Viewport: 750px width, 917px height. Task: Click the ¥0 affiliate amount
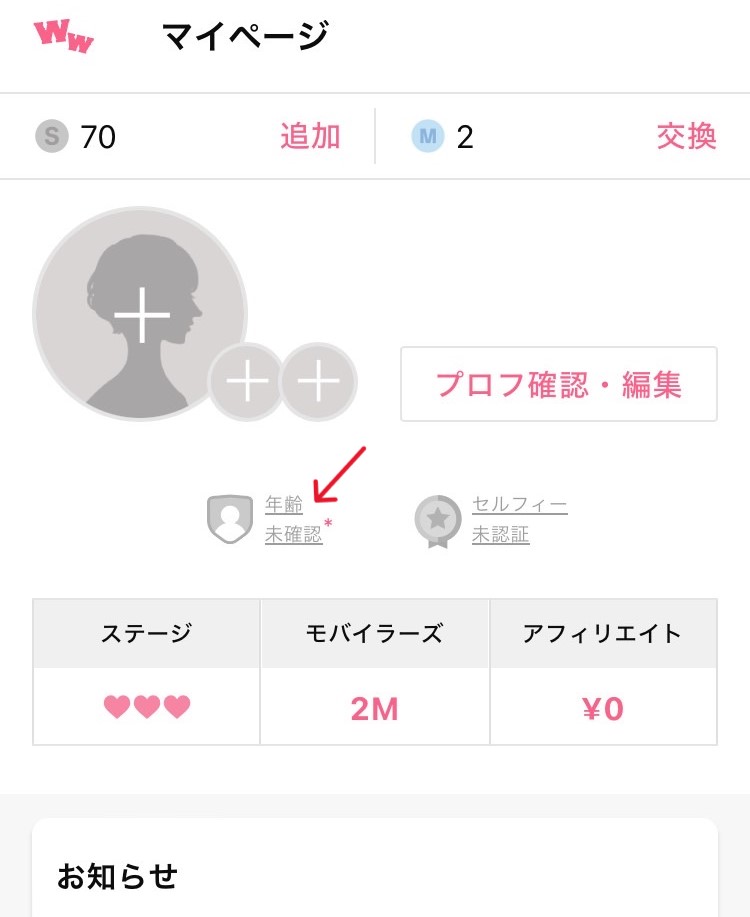(x=602, y=709)
